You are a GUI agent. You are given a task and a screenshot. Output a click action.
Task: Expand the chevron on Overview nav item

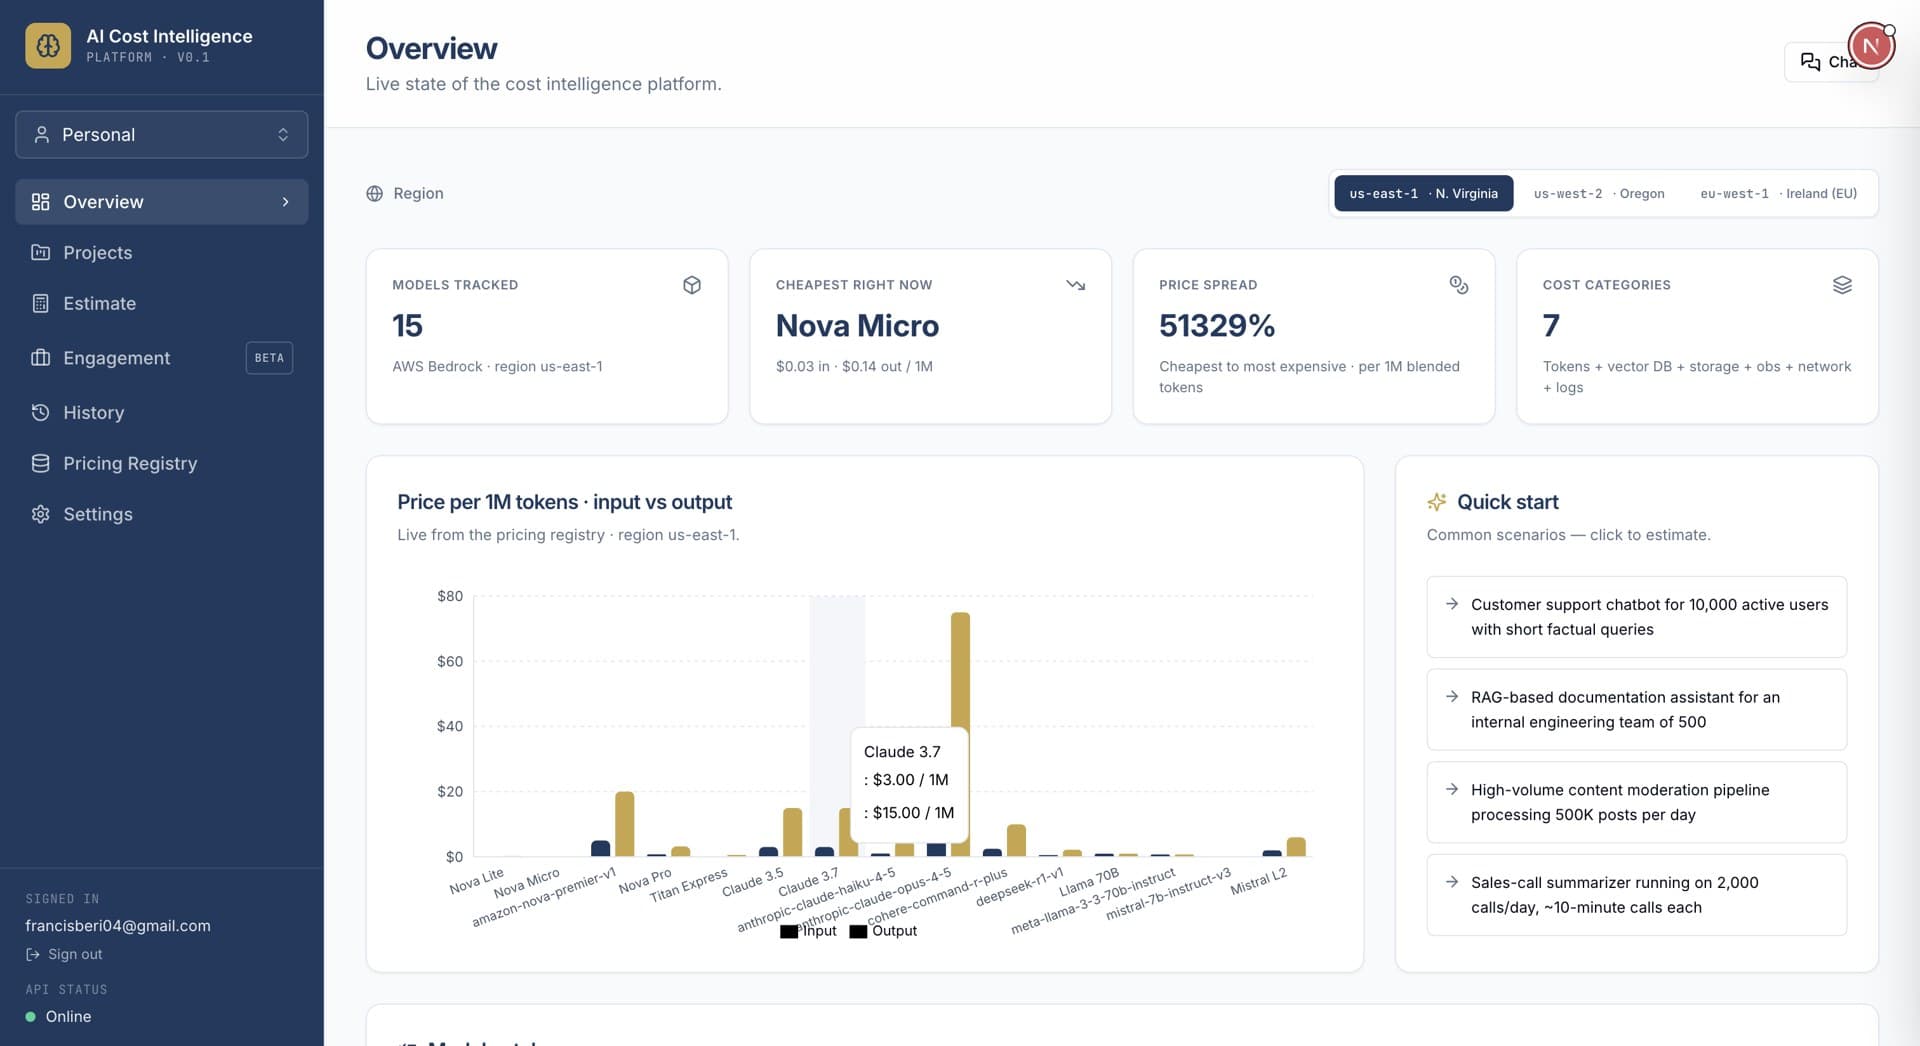point(285,202)
